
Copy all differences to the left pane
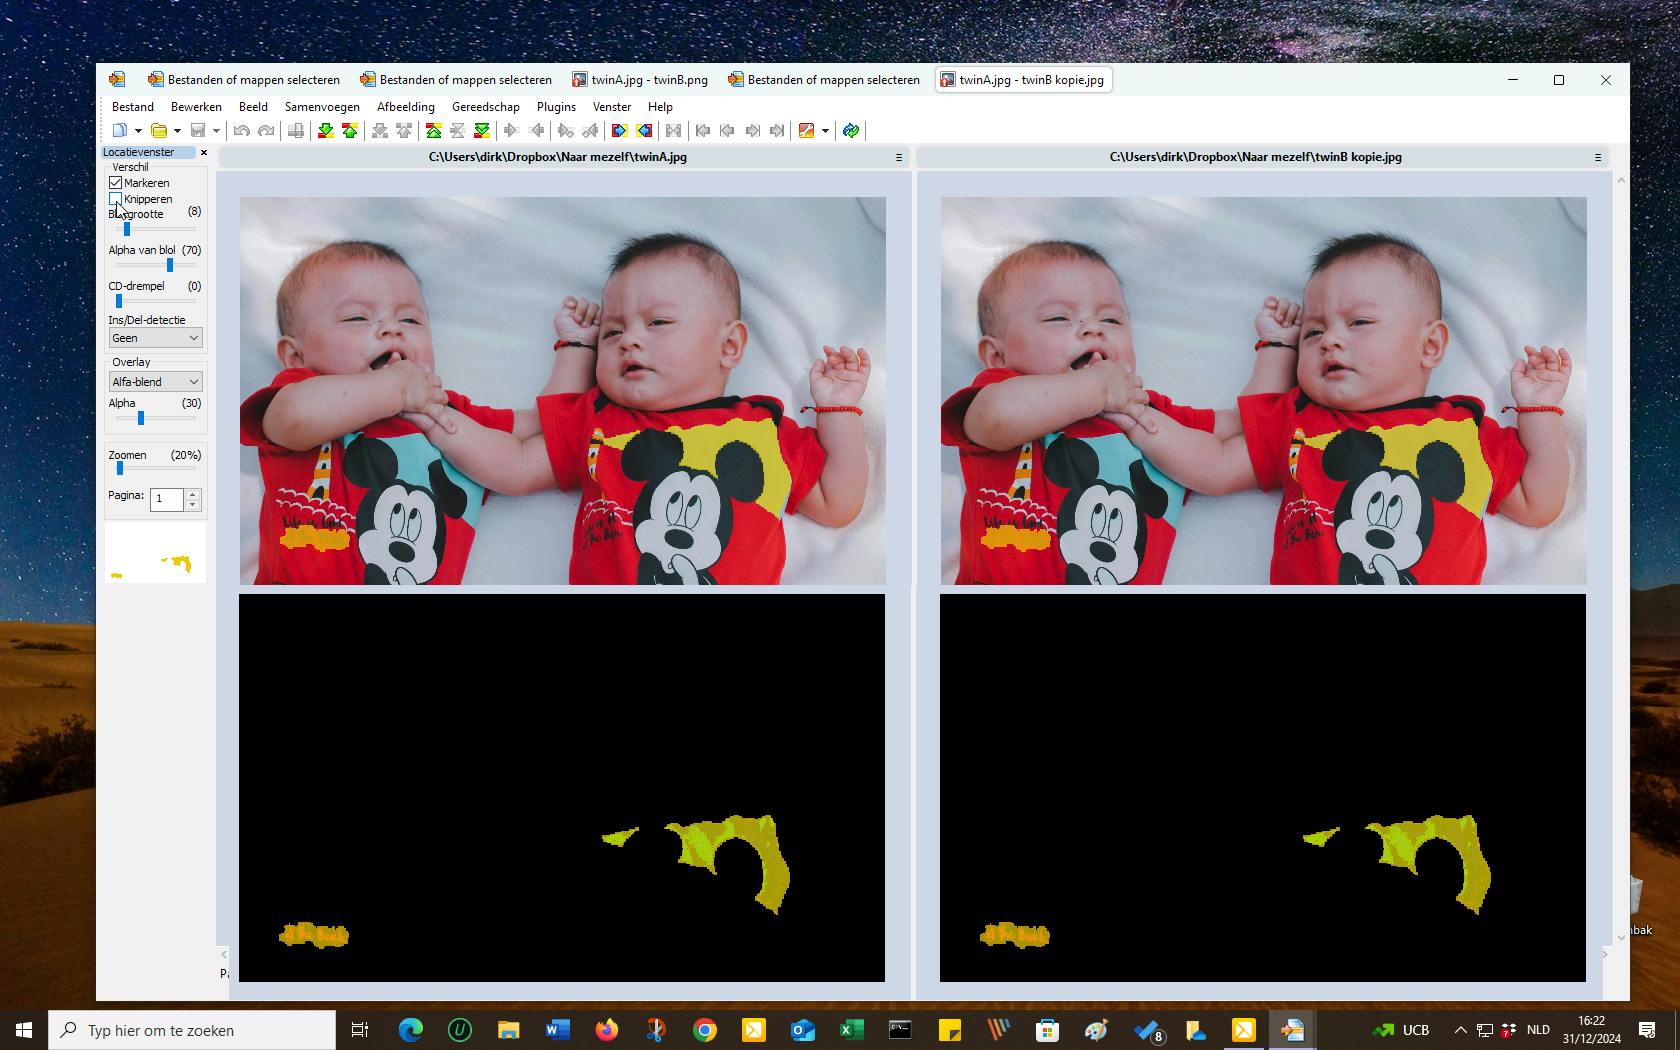pyautogui.click(x=644, y=130)
